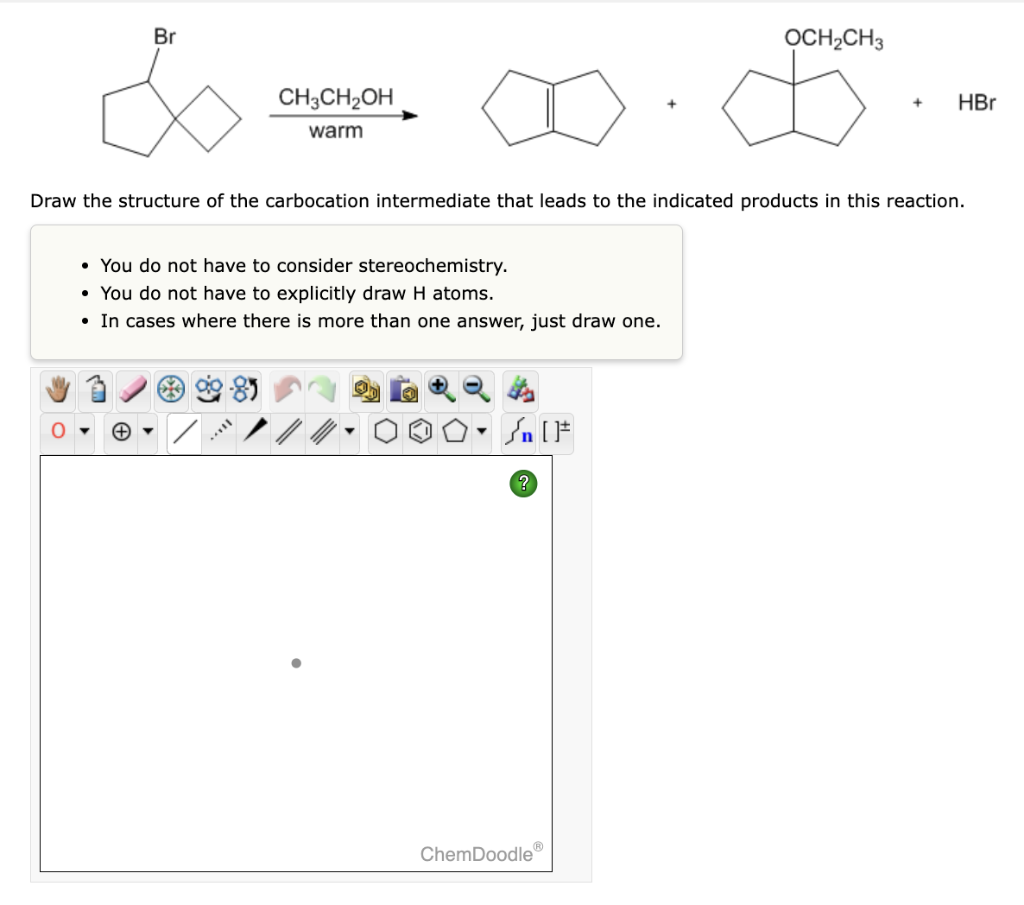Select the hashed wedge bond tool
The image size is (1024, 905).
pos(219,431)
